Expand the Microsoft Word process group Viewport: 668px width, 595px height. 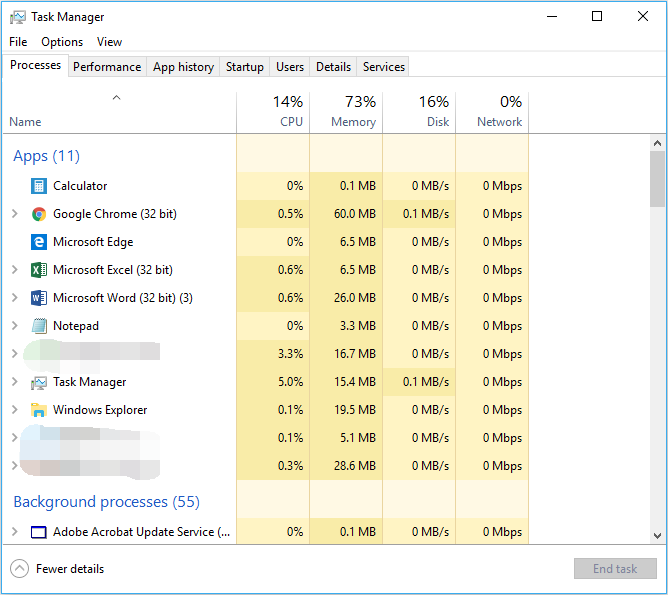(x=14, y=298)
